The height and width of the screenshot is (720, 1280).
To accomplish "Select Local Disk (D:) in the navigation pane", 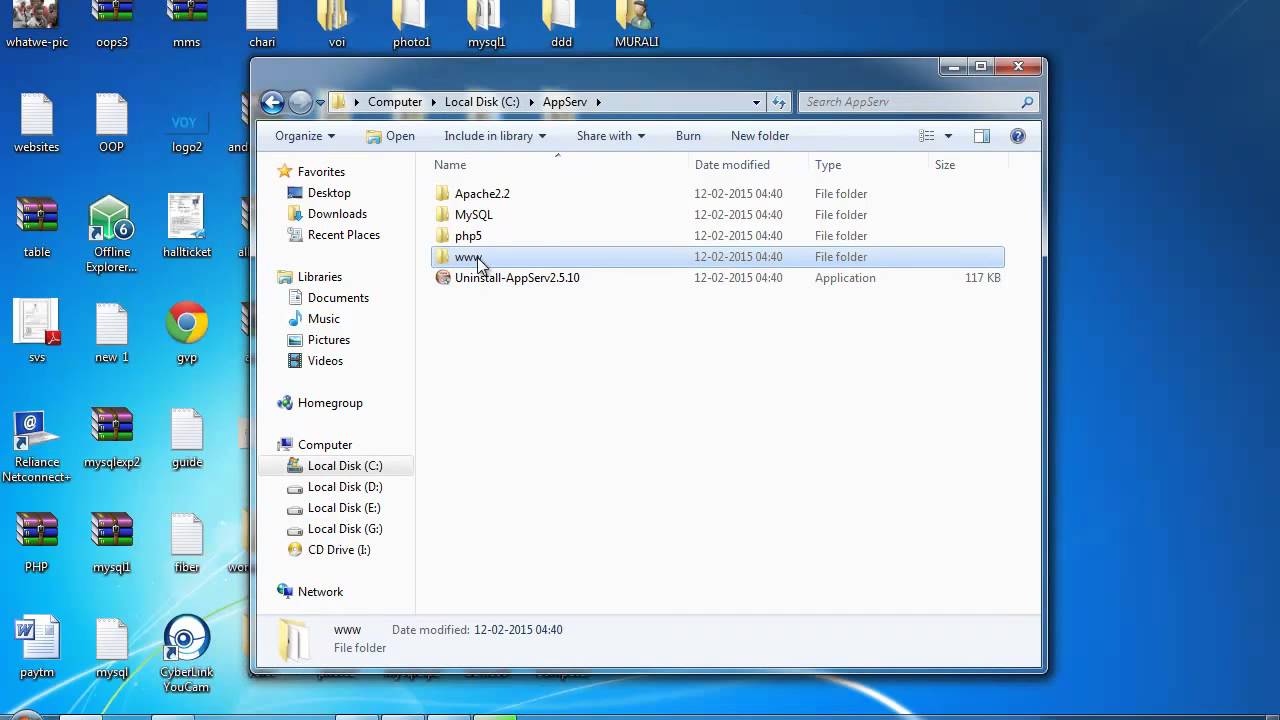I will (x=344, y=487).
